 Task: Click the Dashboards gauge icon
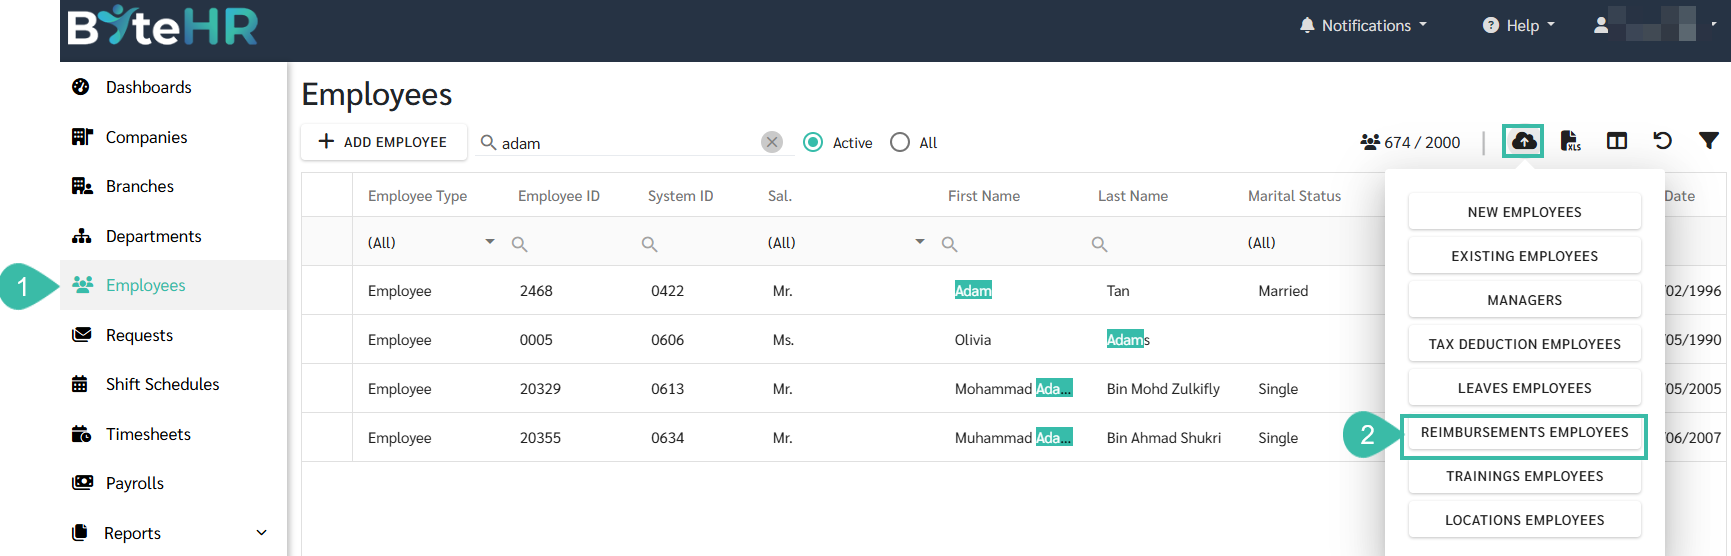click(x=81, y=87)
